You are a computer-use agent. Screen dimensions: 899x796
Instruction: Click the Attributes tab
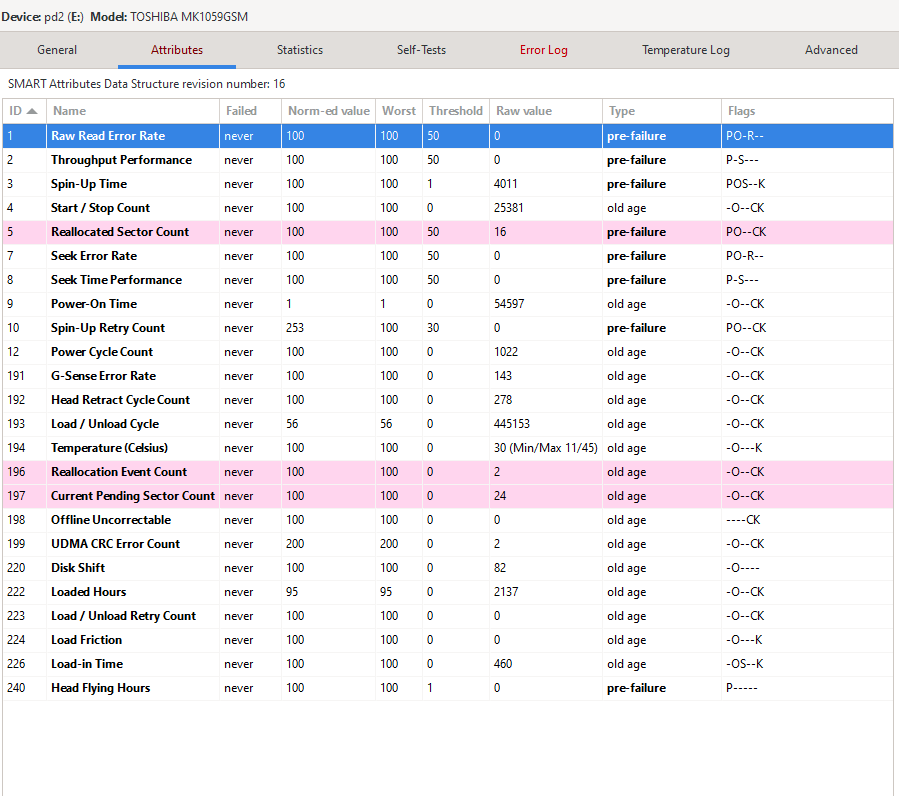[177, 50]
